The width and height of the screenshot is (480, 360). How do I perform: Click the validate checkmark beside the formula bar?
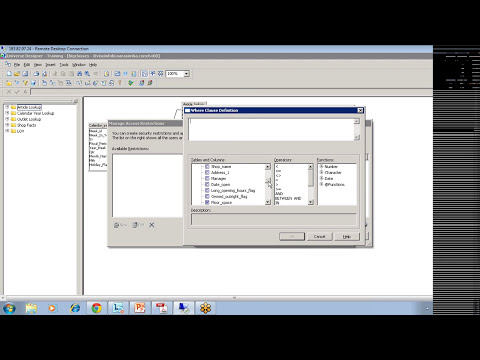coord(17,92)
